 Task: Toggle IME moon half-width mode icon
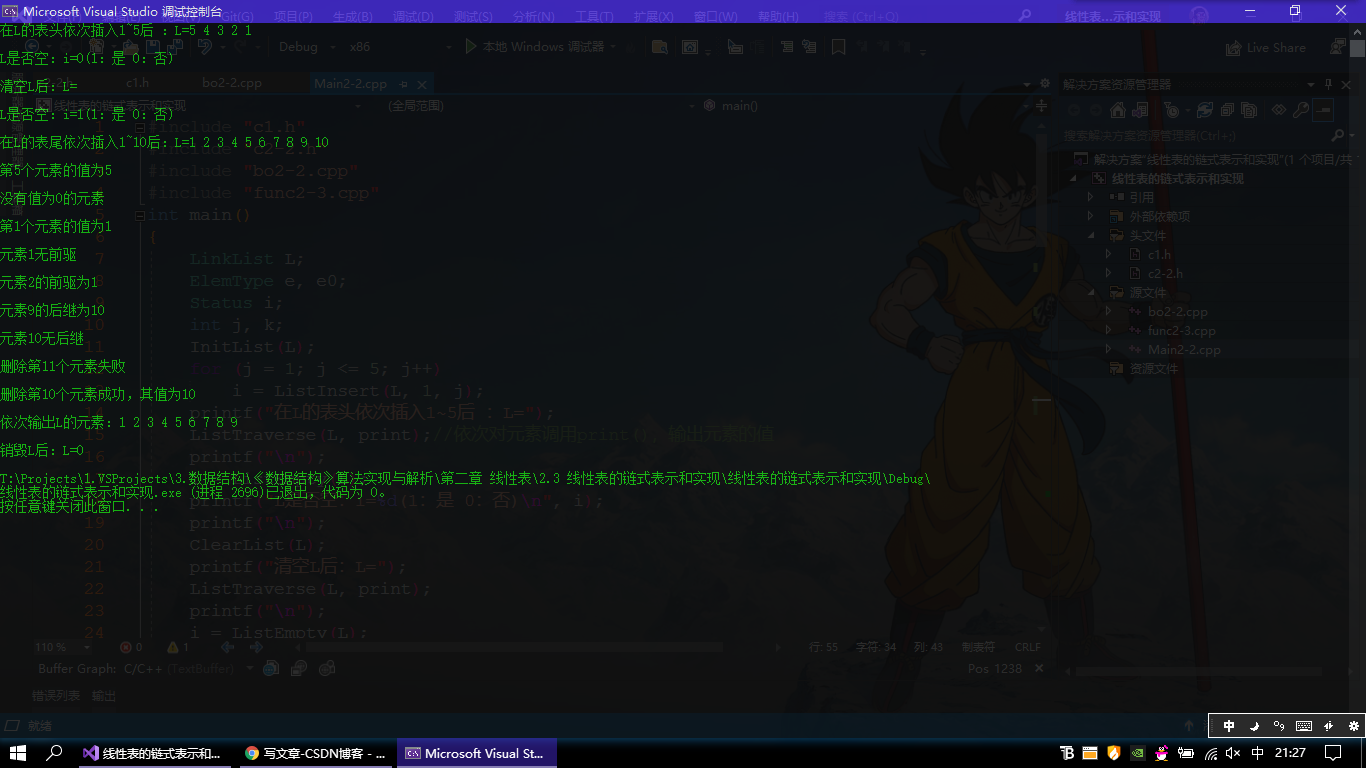1254,726
